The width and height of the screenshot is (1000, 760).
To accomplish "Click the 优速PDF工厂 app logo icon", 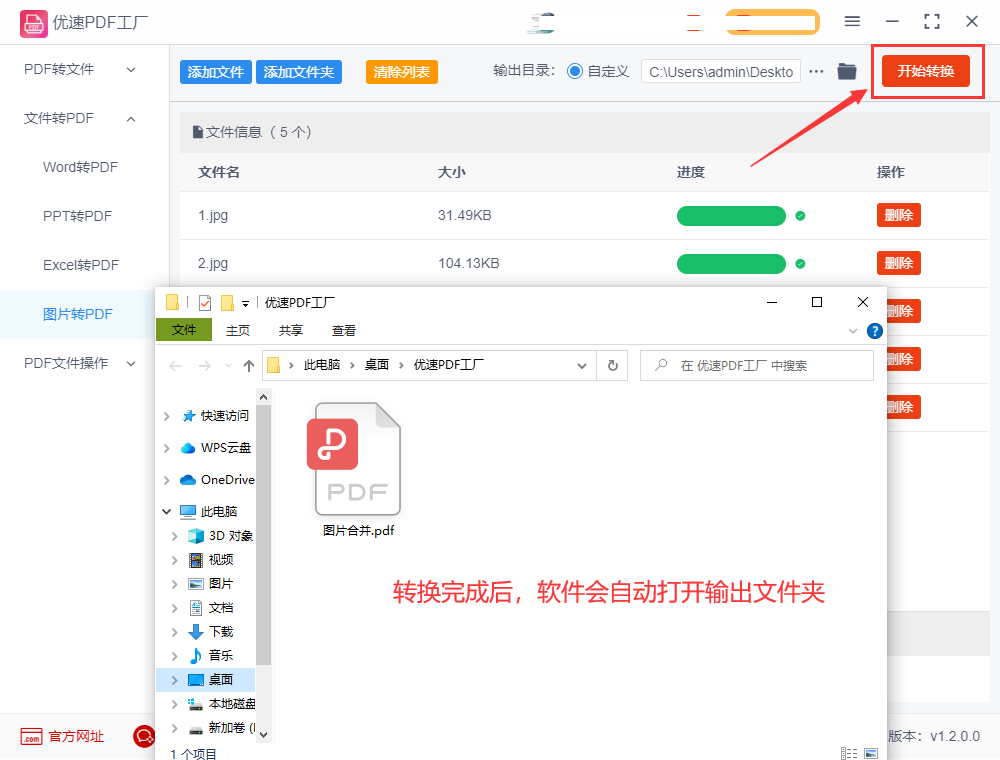I will coord(33,24).
